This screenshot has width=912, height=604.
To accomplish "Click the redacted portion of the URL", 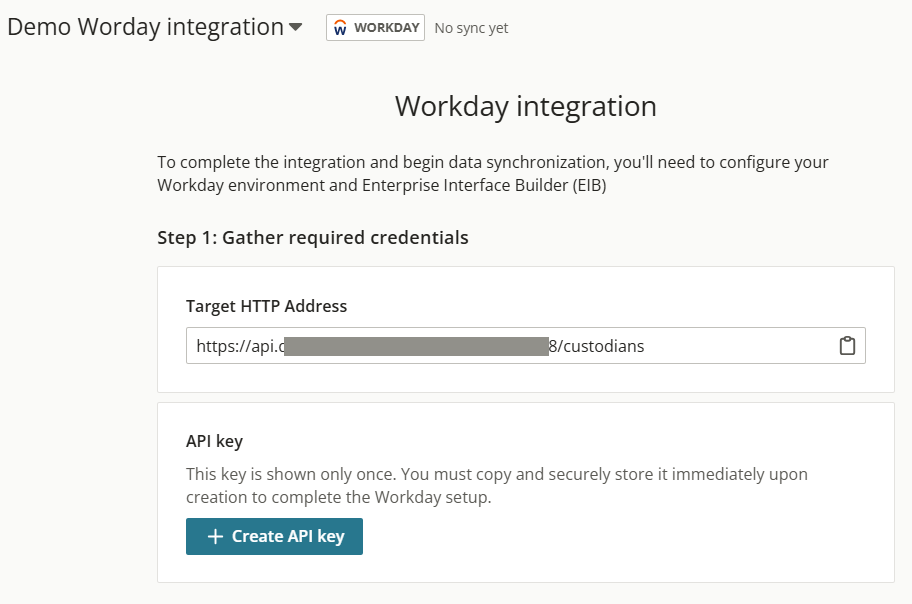I will [x=415, y=346].
